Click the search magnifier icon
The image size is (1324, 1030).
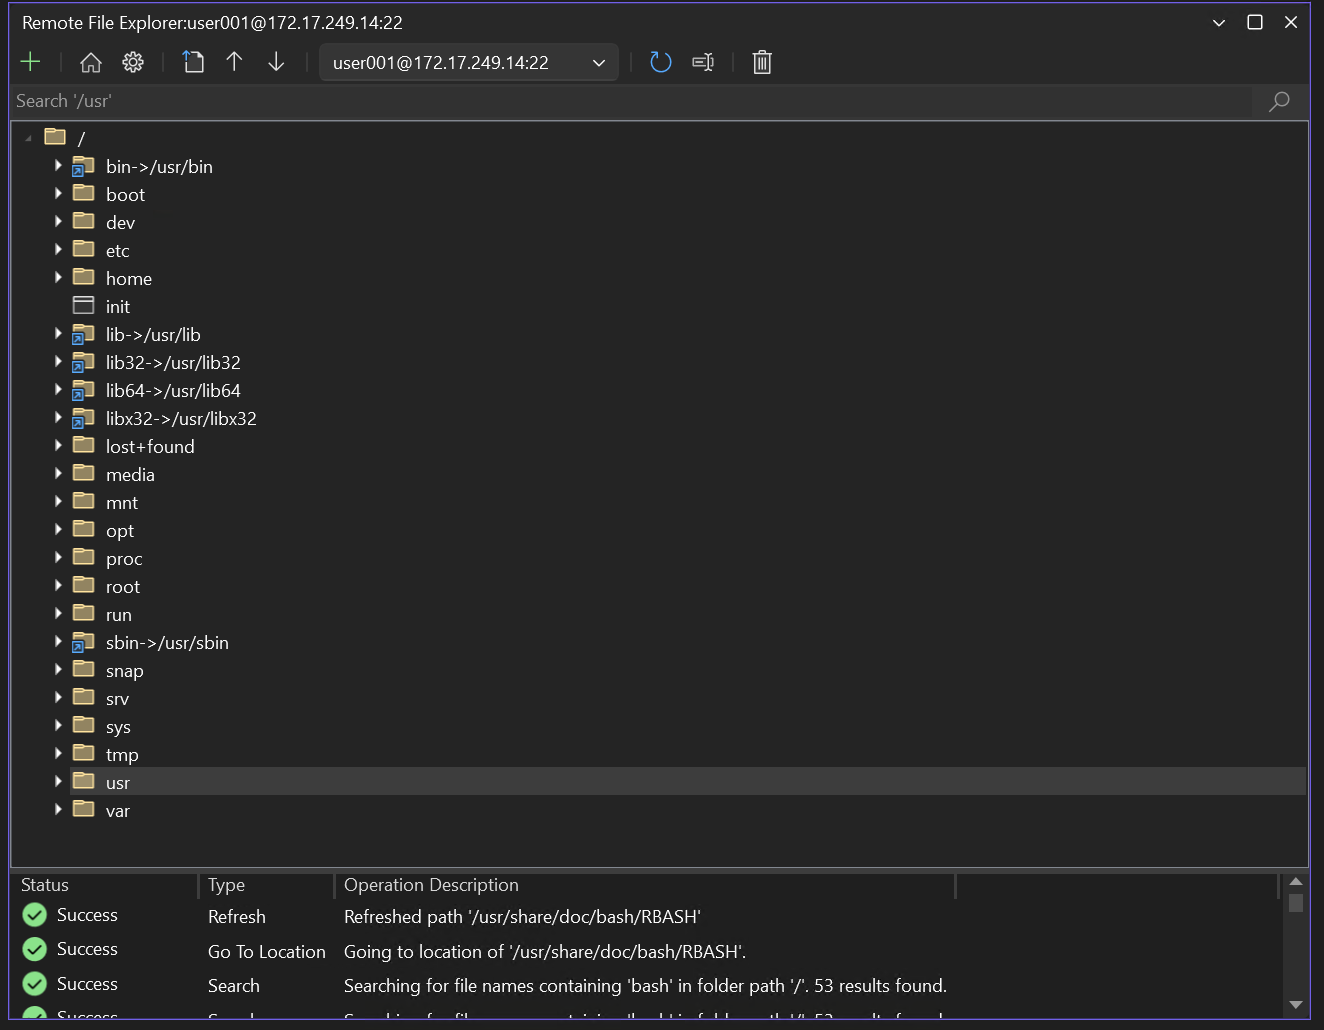(1279, 101)
